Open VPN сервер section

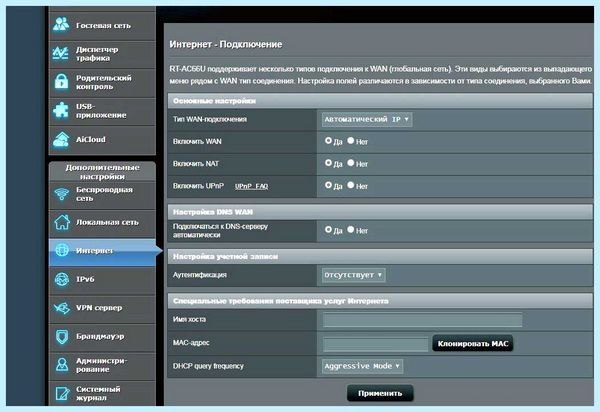(x=102, y=308)
